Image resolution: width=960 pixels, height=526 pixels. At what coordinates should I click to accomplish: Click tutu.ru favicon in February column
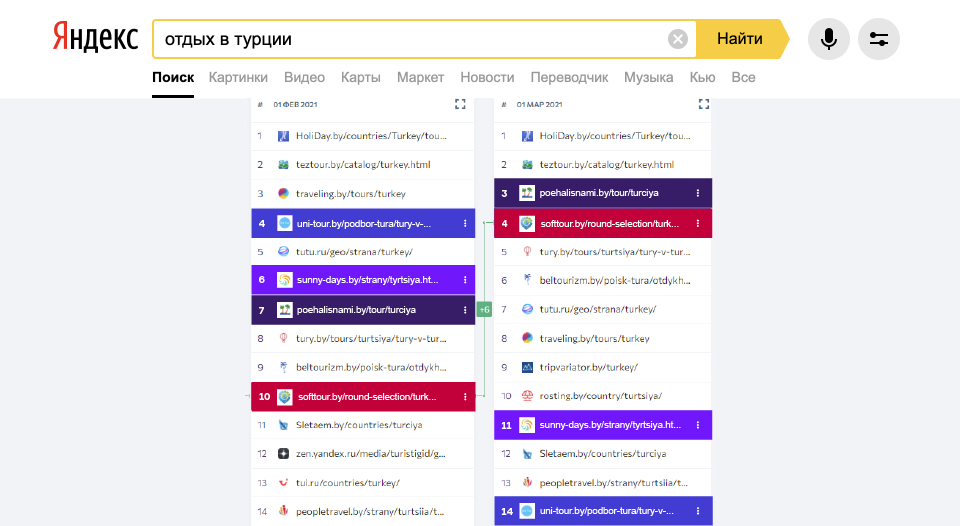click(283, 252)
